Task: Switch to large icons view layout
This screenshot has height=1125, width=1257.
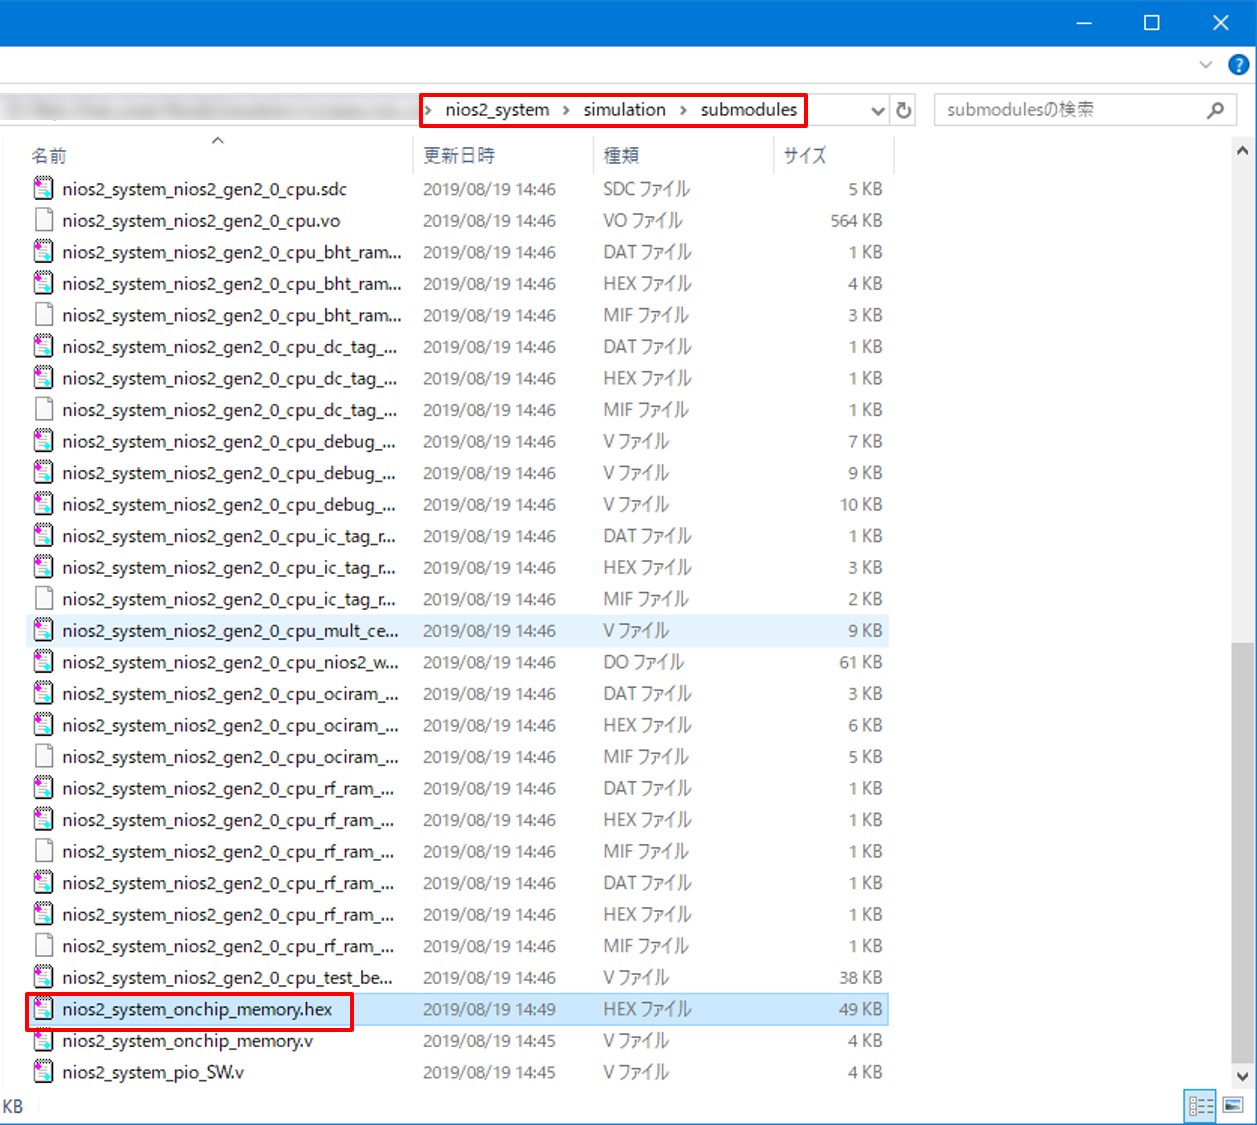Action: [1233, 1106]
